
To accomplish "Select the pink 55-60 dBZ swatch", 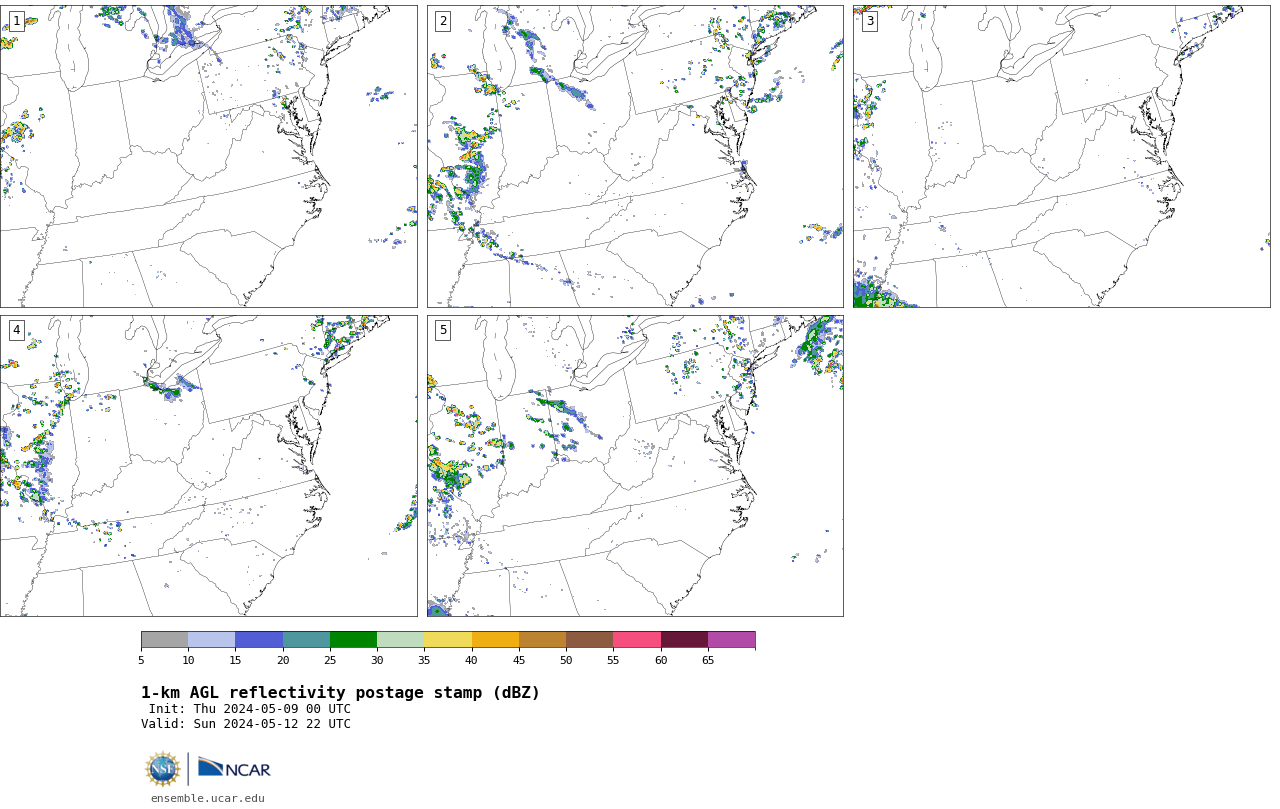I will pos(637,640).
